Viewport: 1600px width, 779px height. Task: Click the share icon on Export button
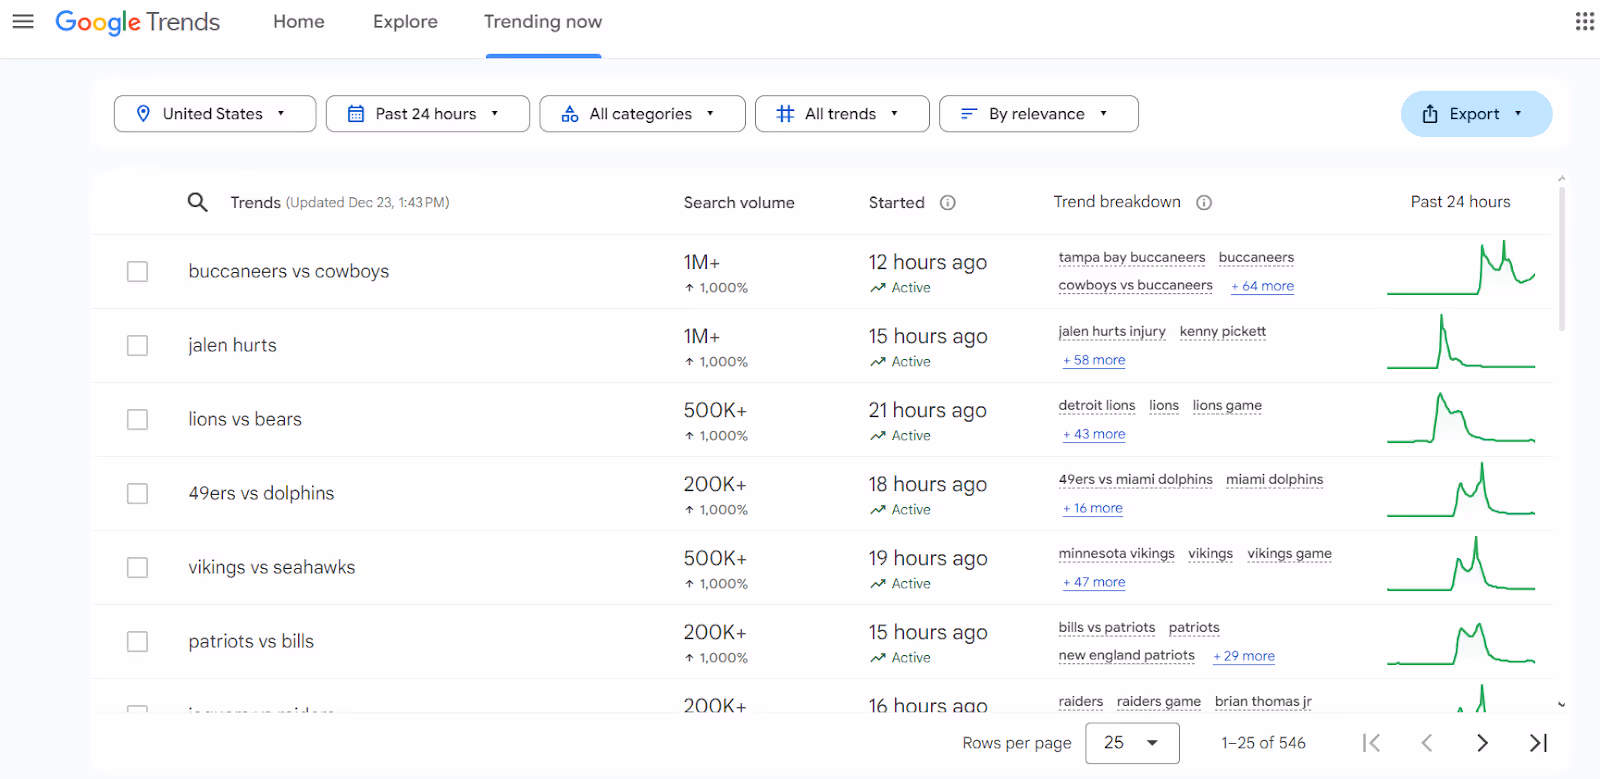pos(1430,114)
